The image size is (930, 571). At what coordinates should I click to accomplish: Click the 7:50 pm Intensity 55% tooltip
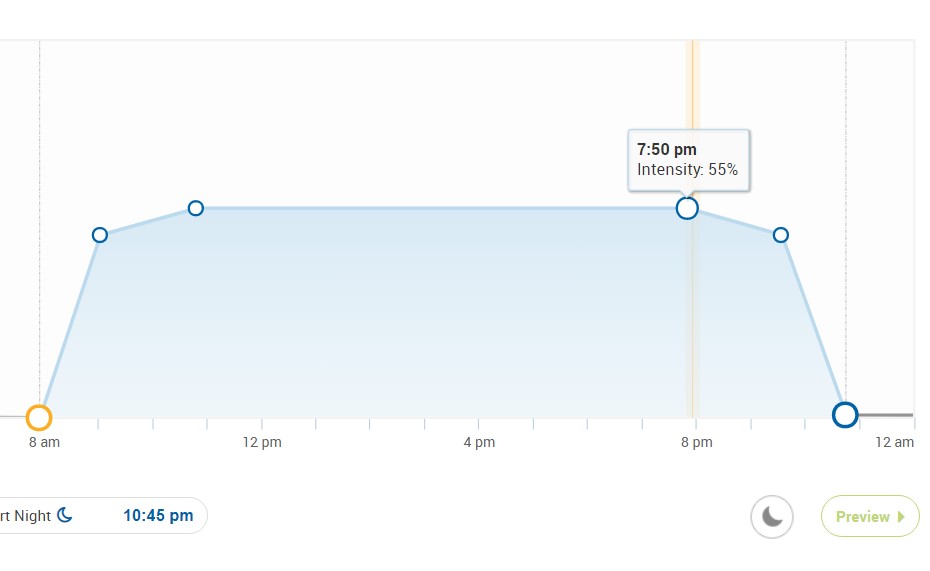[688, 160]
